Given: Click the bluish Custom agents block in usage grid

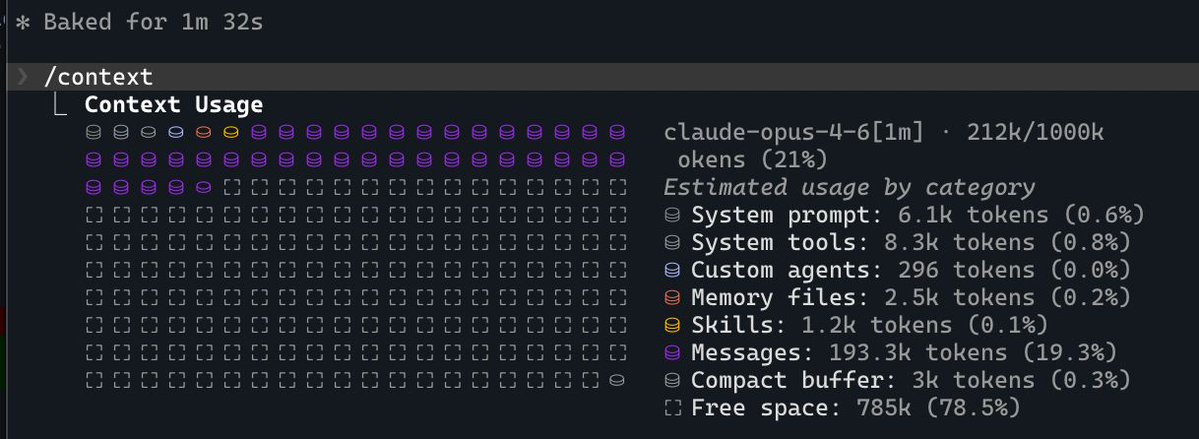Looking at the screenshot, I should pyautogui.click(x=176, y=132).
